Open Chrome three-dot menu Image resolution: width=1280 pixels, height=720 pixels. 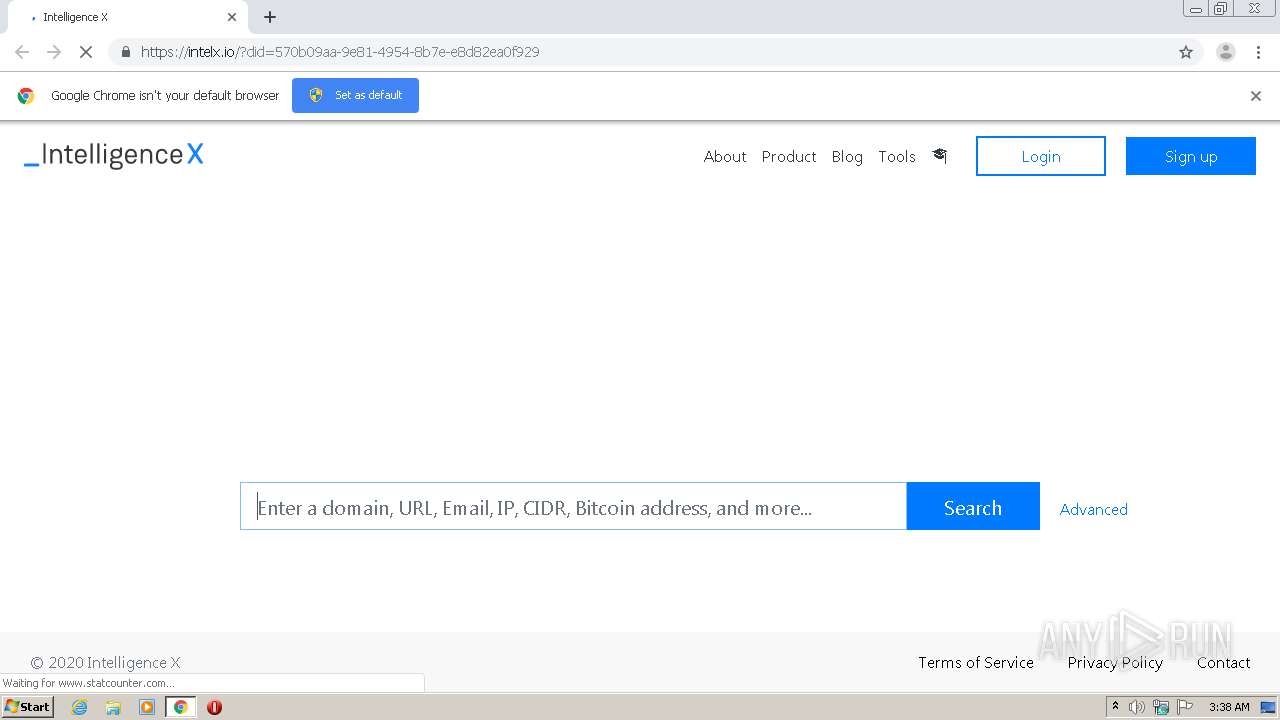[x=1258, y=52]
